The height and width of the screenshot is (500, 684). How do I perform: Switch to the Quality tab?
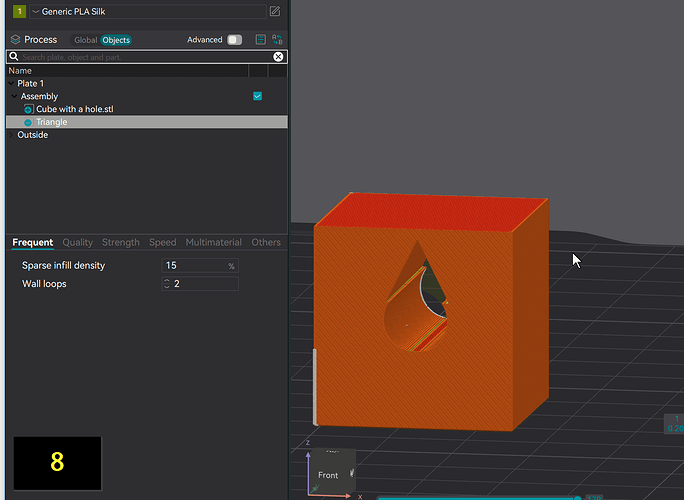coord(78,242)
